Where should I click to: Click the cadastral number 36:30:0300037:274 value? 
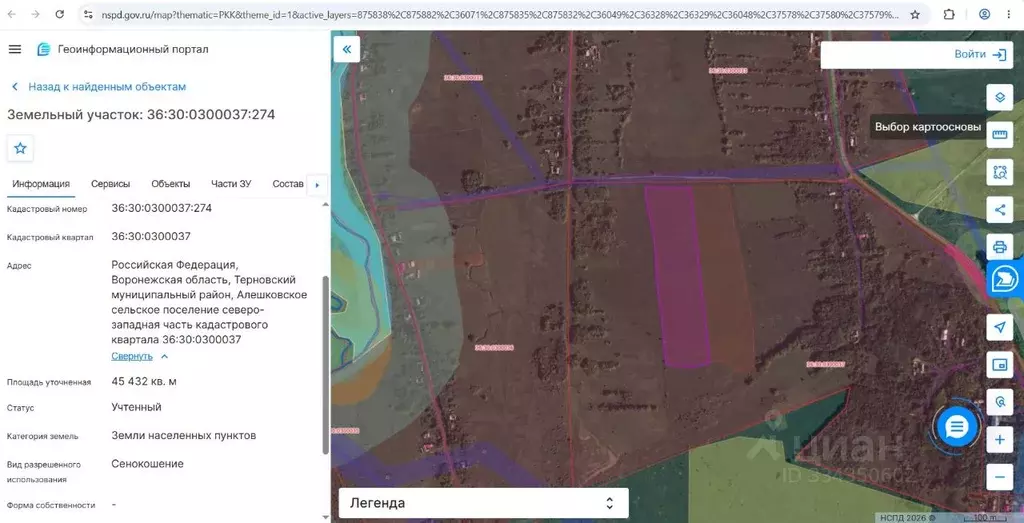161,208
